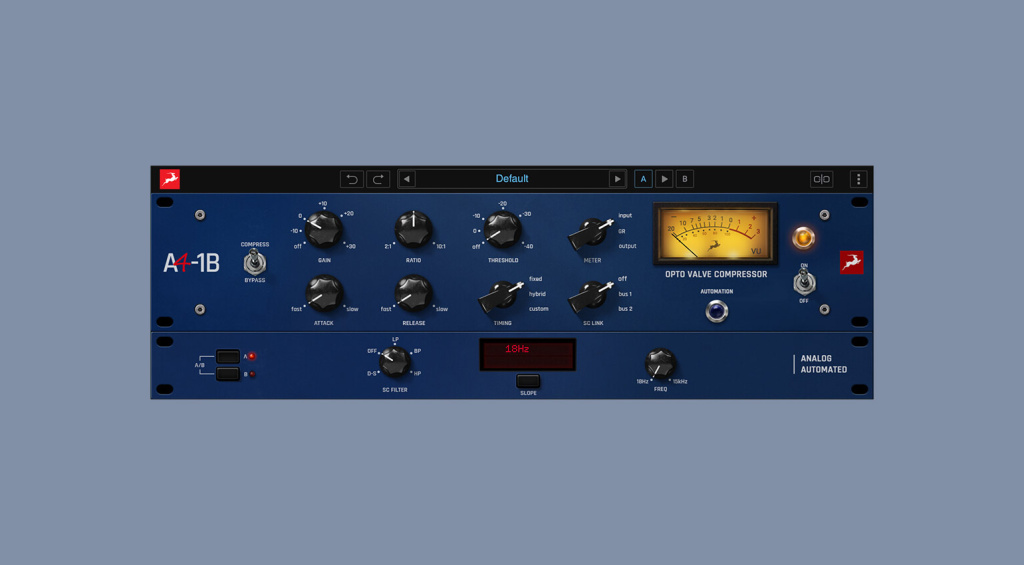Load the previous preset with left arrow
The width and height of the screenshot is (1024, 565).
coord(407,179)
